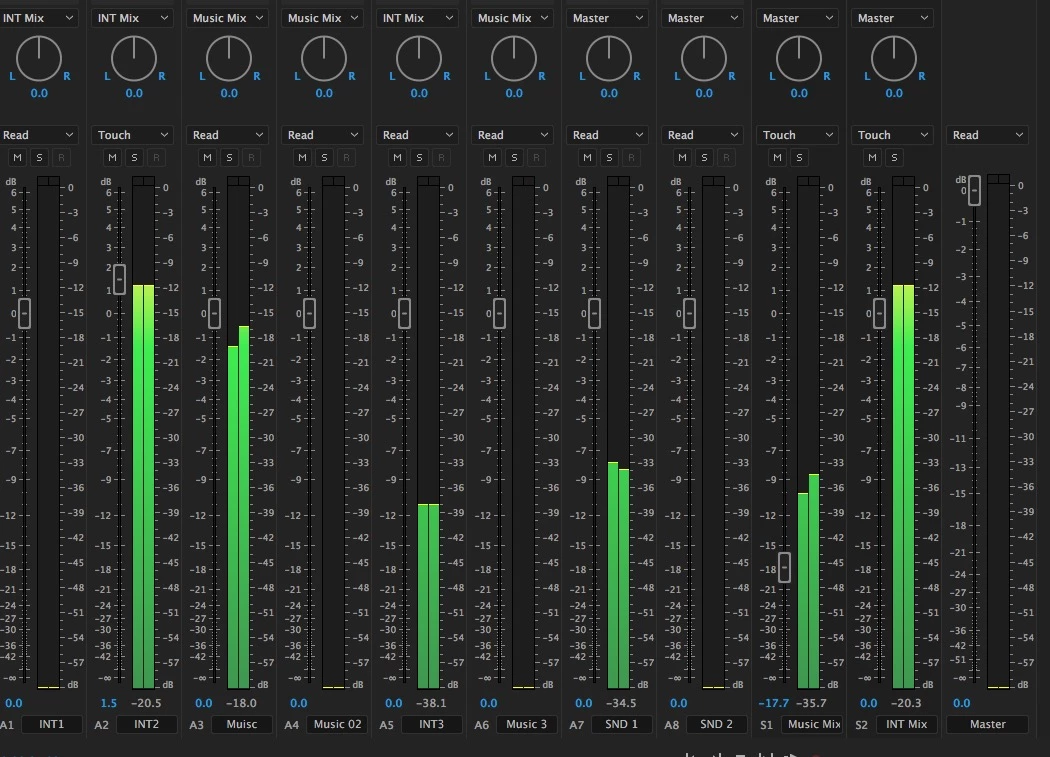Mute submix S1 Music Mix

click(x=778, y=157)
